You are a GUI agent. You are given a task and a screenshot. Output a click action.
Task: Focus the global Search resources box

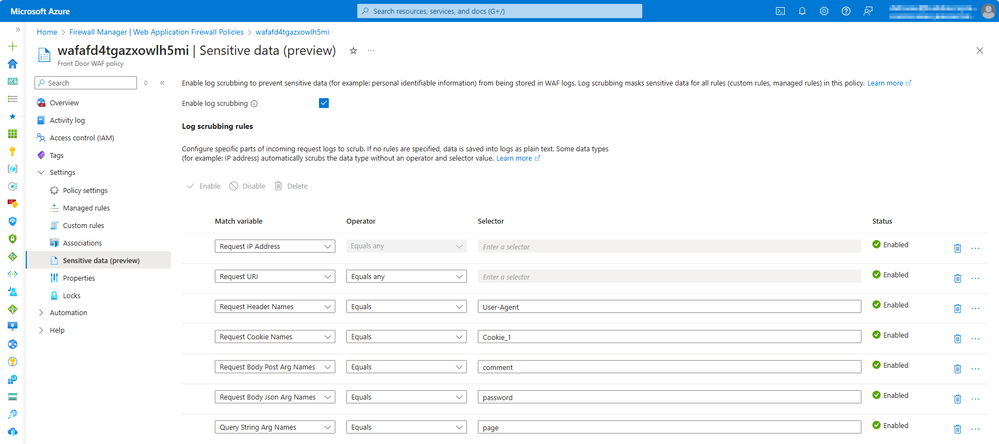(x=500, y=11)
